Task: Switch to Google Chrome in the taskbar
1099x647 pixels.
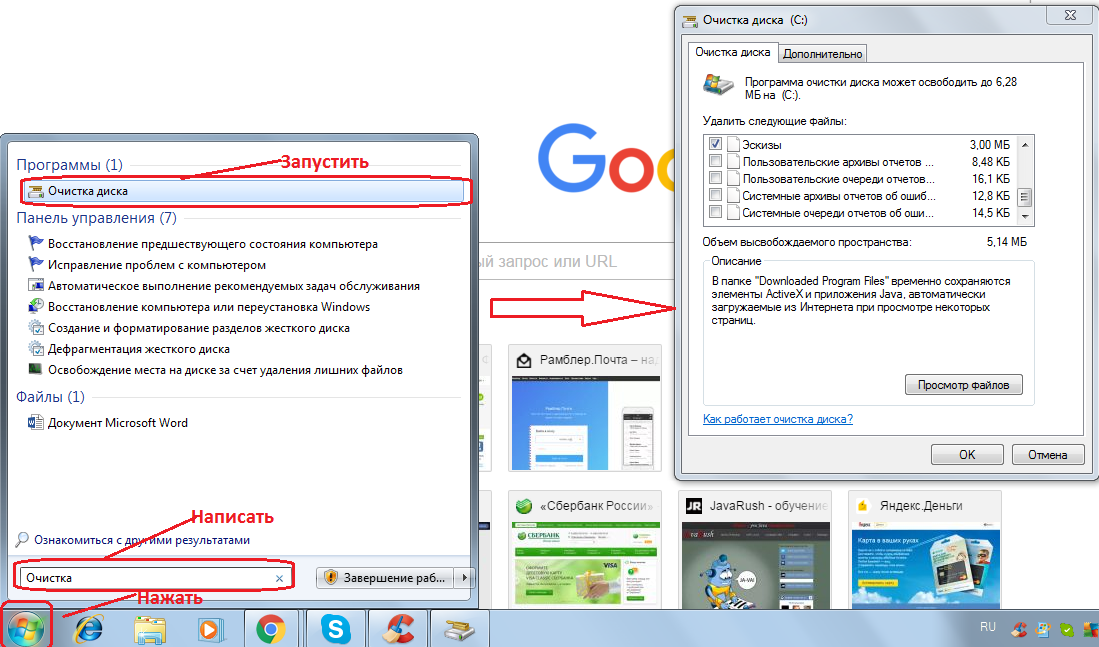Action: [270, 628]
